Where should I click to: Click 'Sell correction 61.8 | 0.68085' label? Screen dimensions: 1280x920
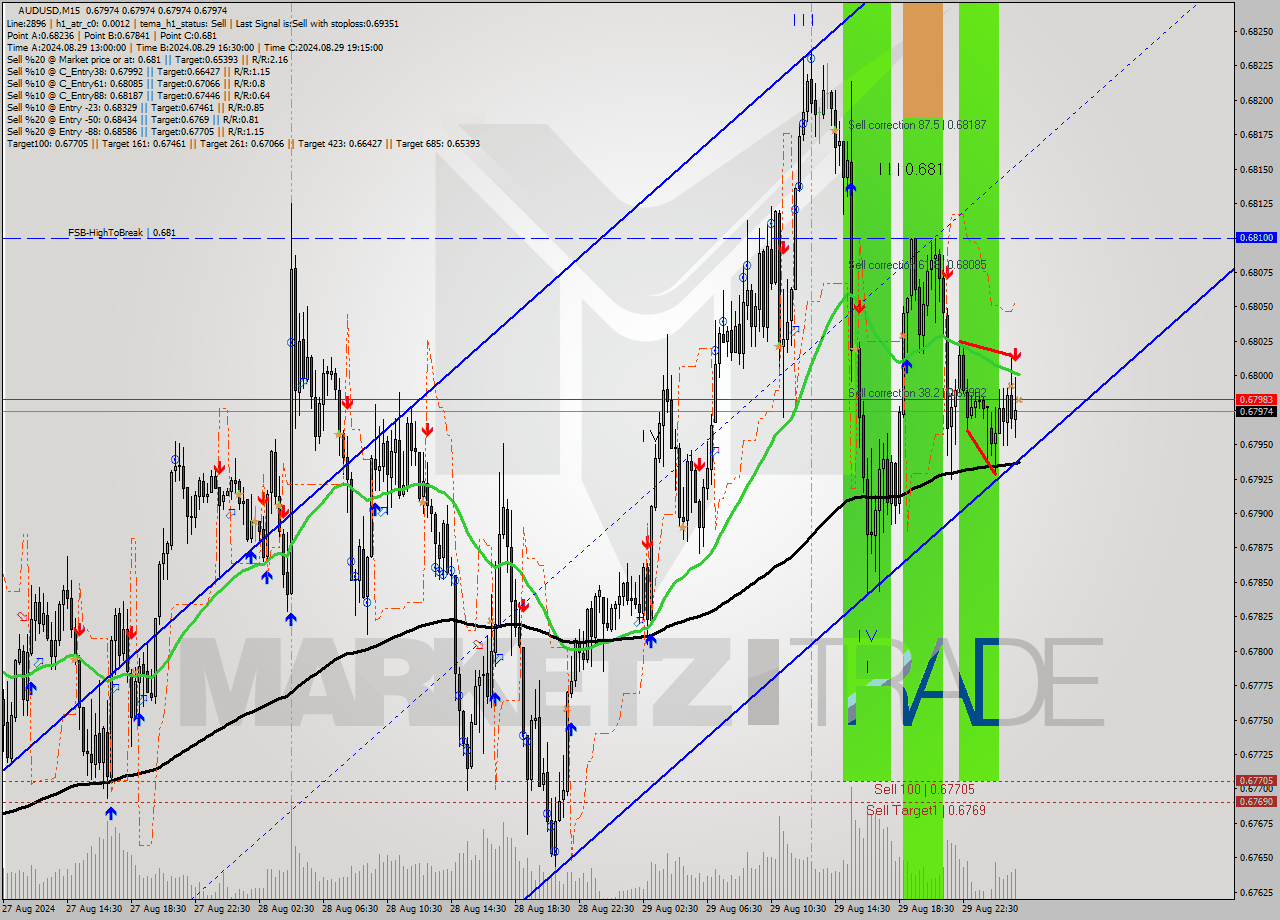917,265
